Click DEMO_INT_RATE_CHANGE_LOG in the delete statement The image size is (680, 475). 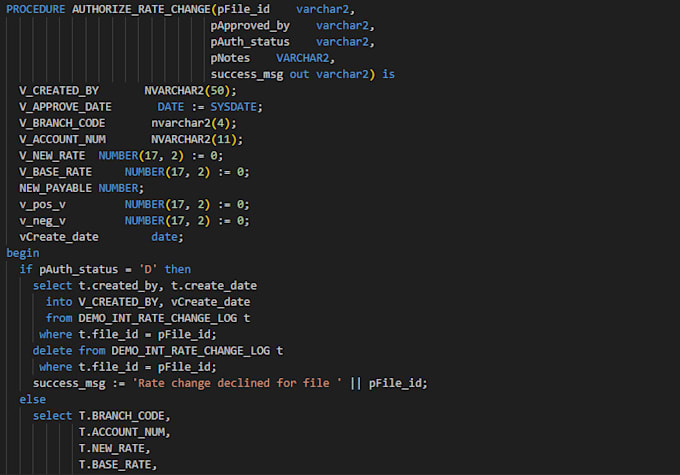click(191, 351)
